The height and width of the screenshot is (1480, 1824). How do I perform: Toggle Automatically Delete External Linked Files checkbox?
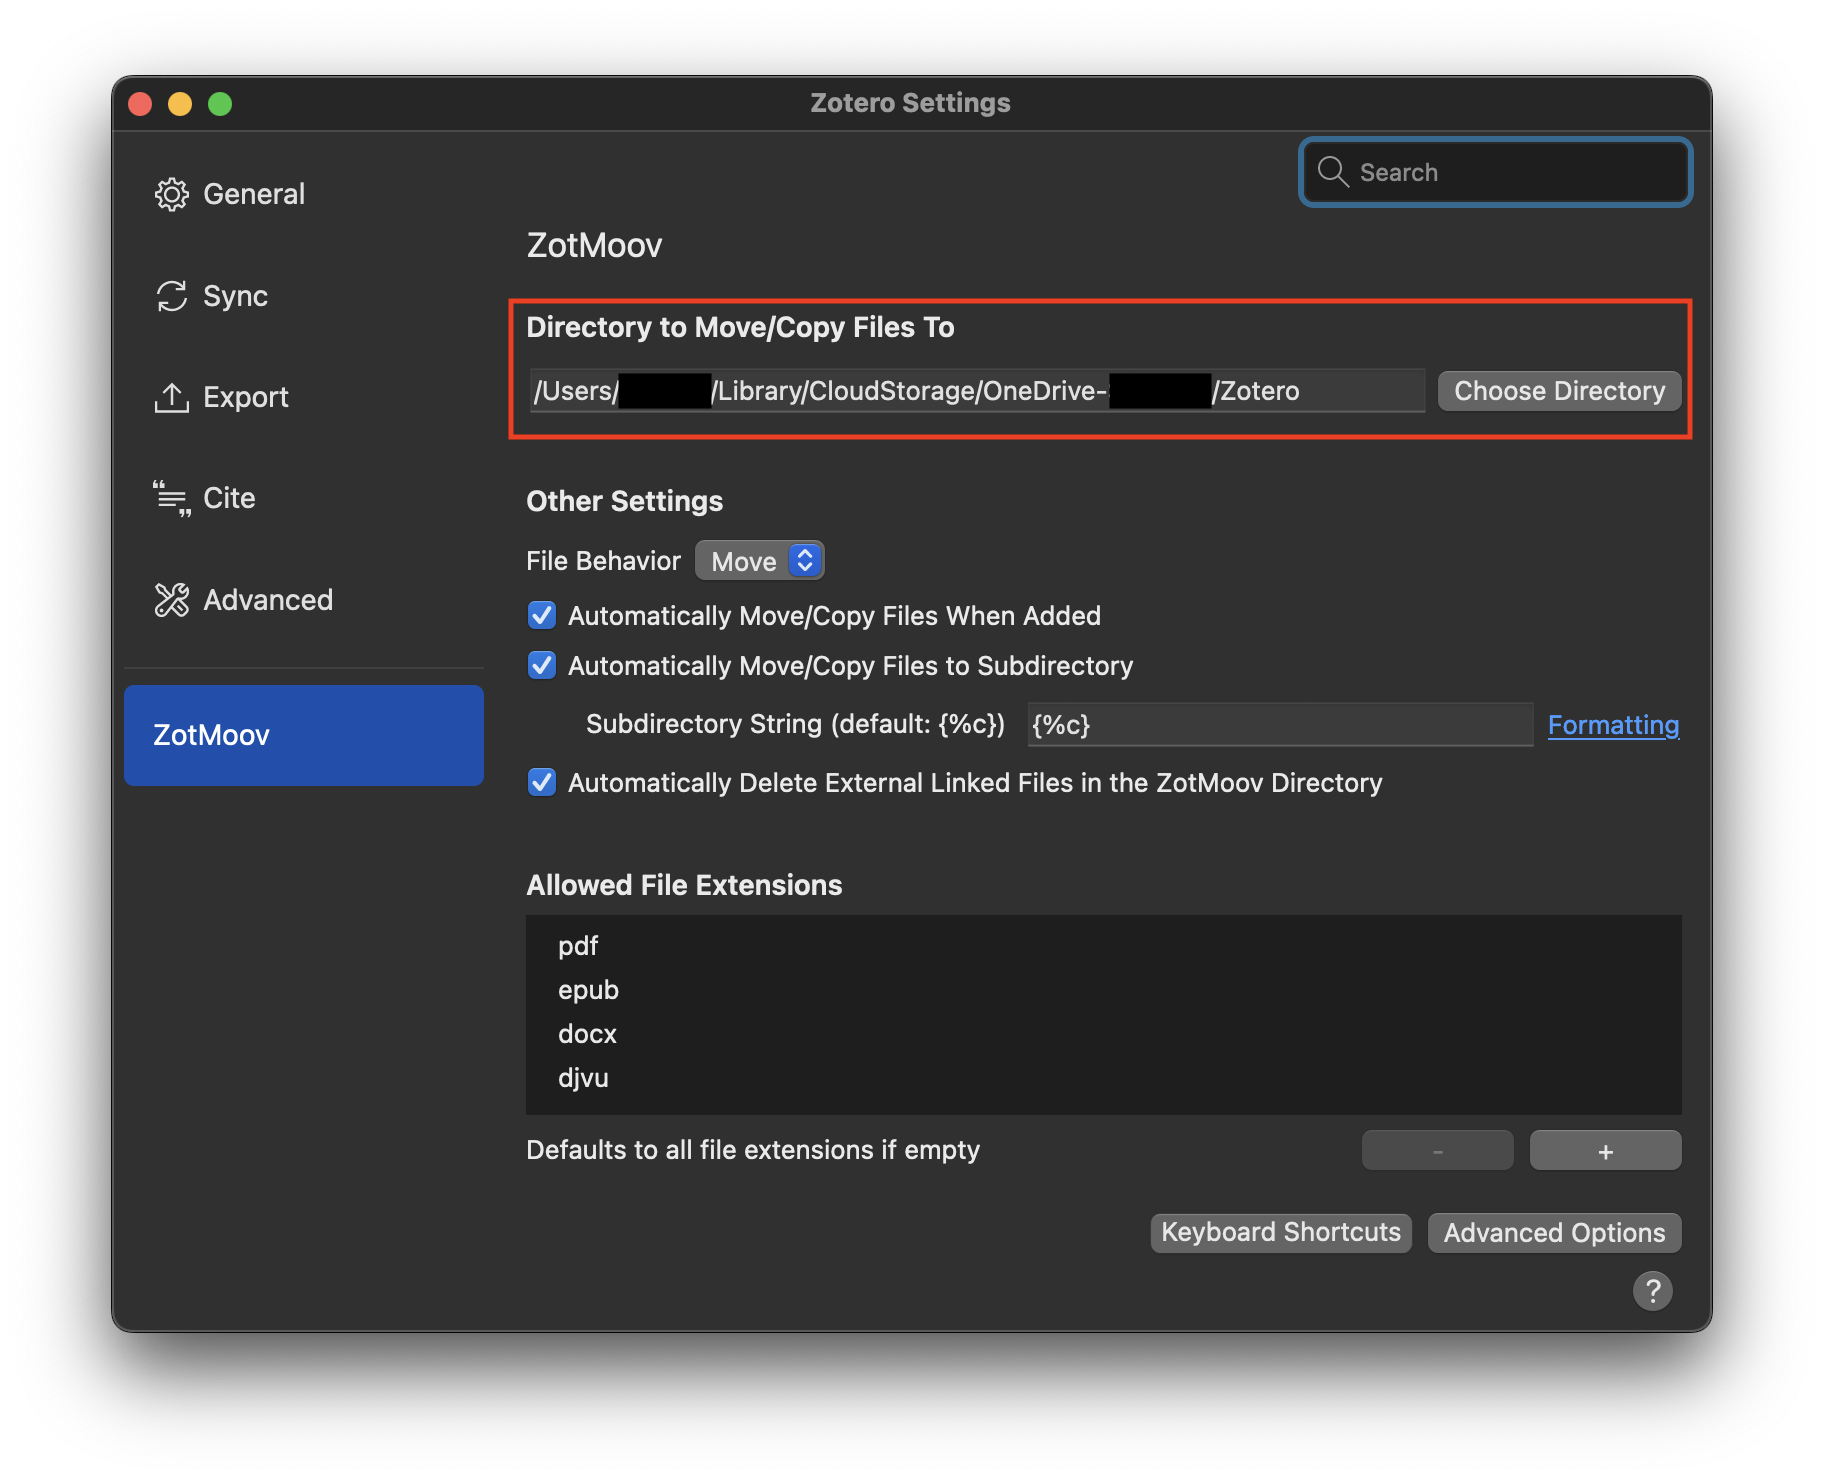542,782
